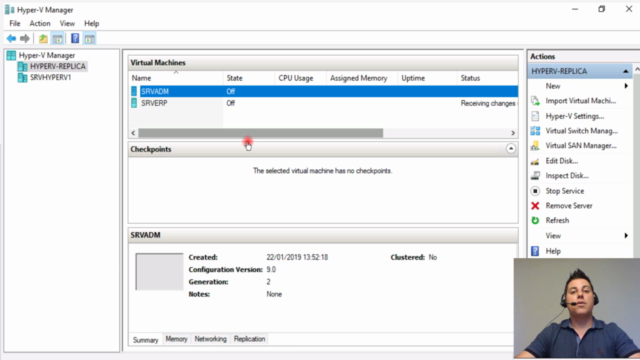This screenshot has width=640, height=360.
Task: Click the Forward arrow toolbar icon
Action: tap(25, 39)
